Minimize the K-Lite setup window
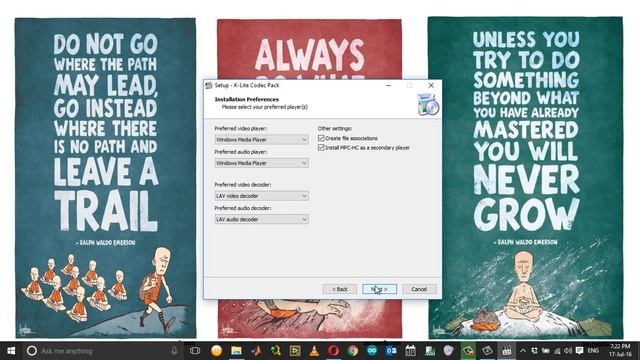 tap(388, 85)
